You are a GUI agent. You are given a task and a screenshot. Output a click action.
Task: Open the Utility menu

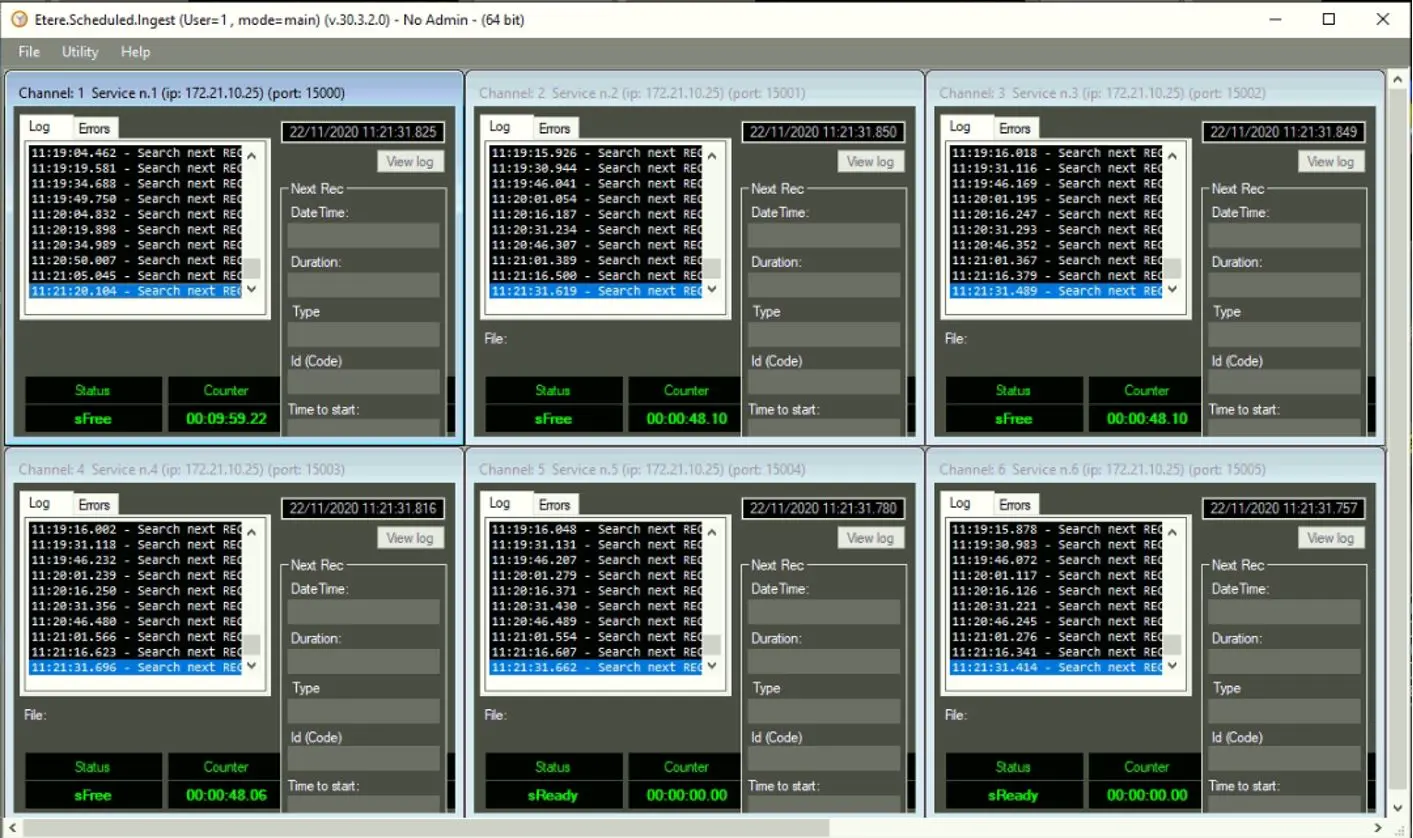click(x=80, y=52)
